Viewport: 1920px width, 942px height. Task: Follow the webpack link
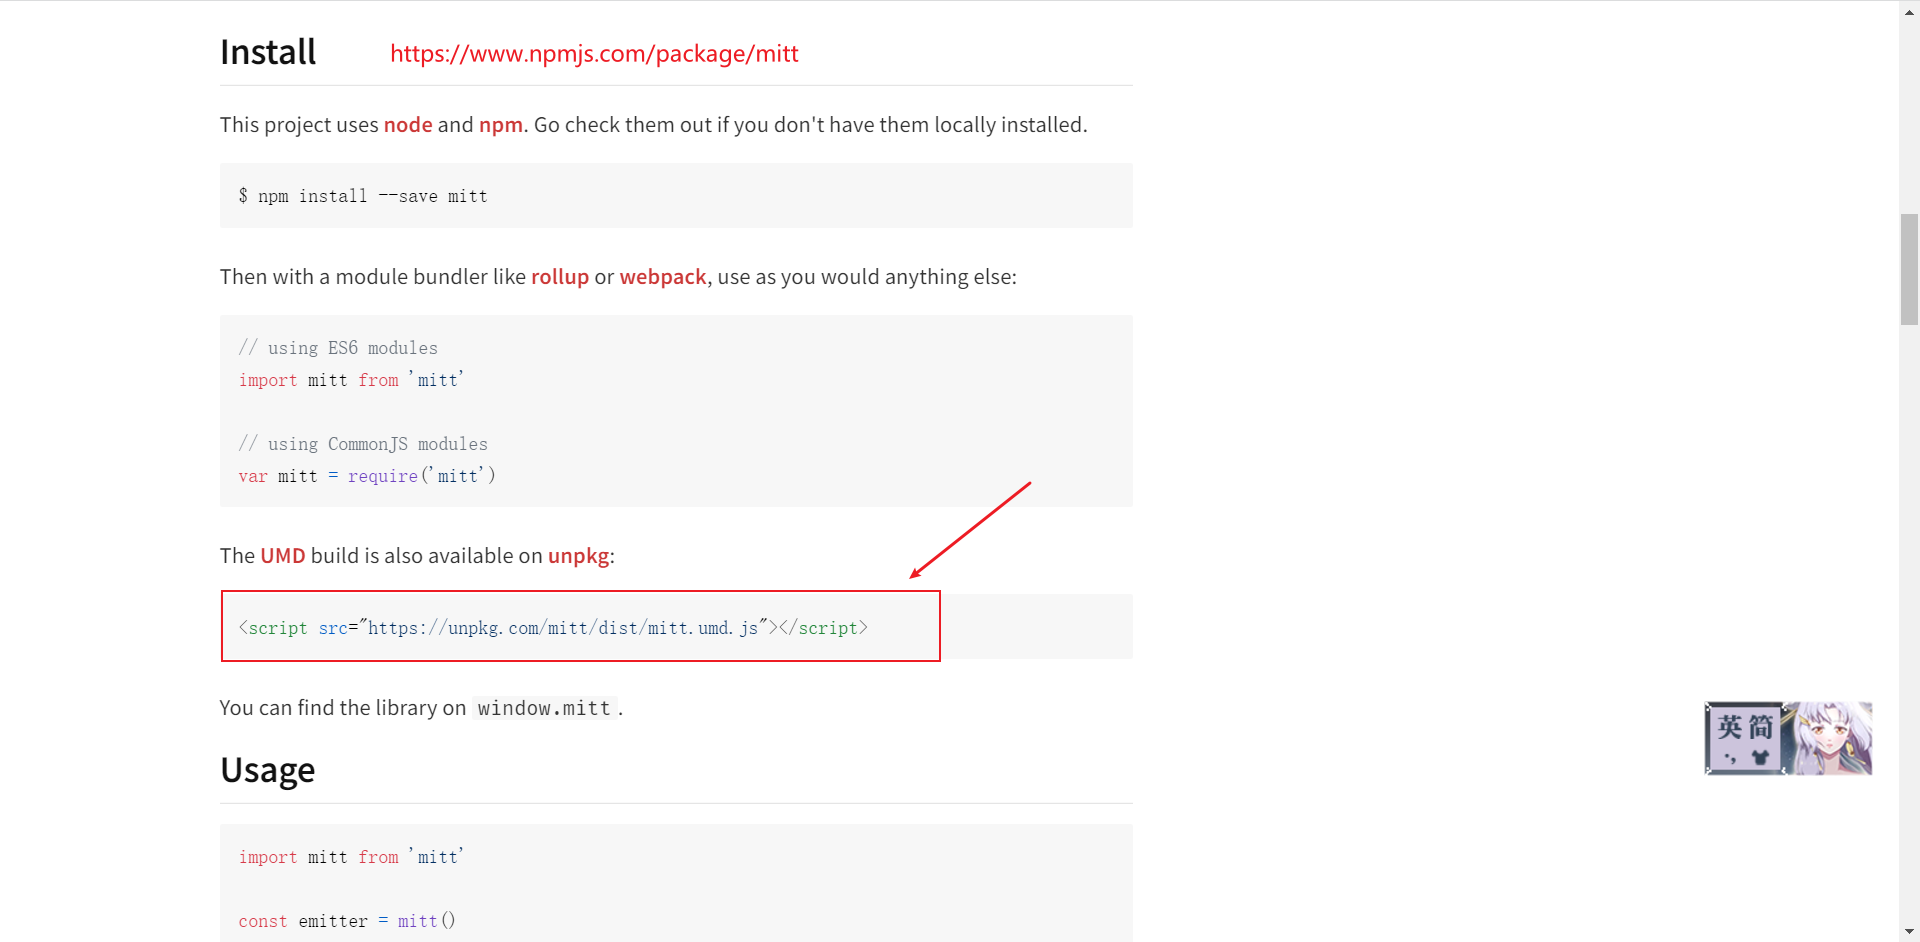click(663, 277)
